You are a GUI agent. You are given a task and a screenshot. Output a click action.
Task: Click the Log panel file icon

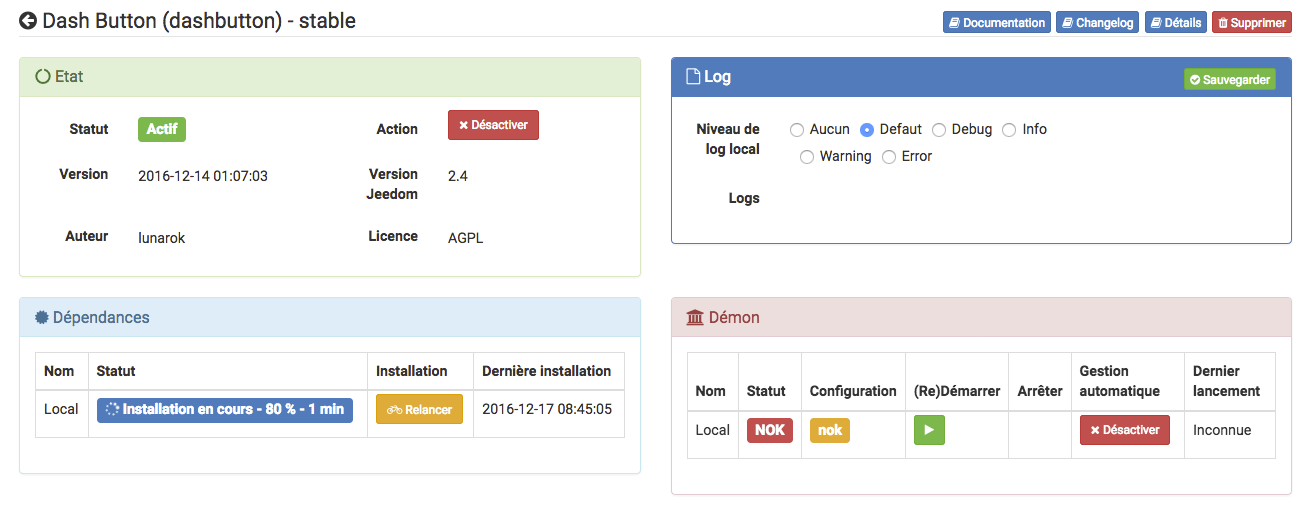693,76
